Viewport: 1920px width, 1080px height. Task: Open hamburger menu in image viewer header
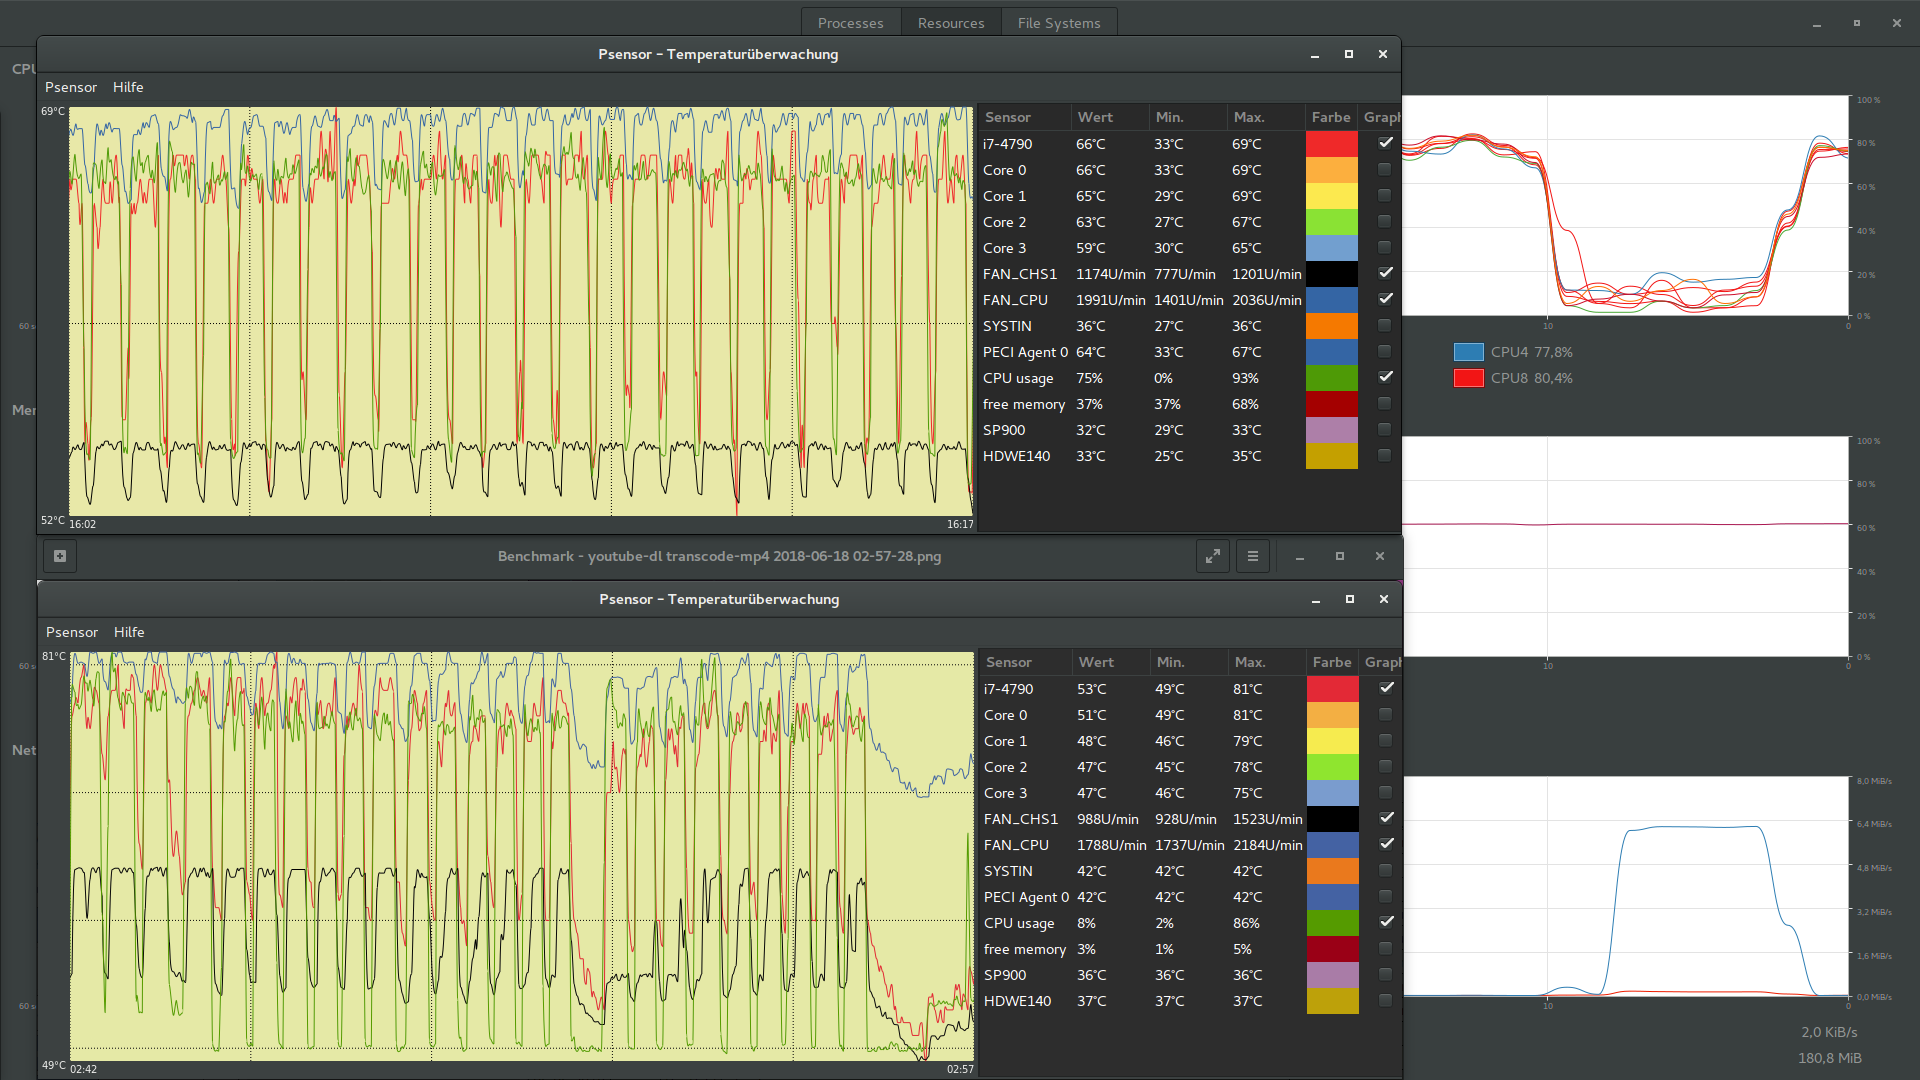coord(1253,556)
